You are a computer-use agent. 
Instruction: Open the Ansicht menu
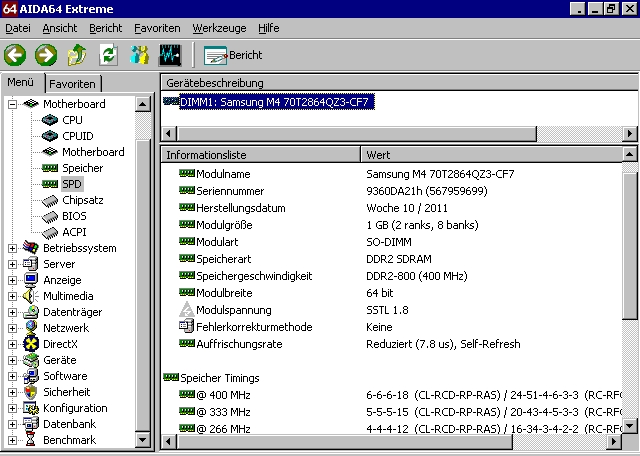(60, 28)
